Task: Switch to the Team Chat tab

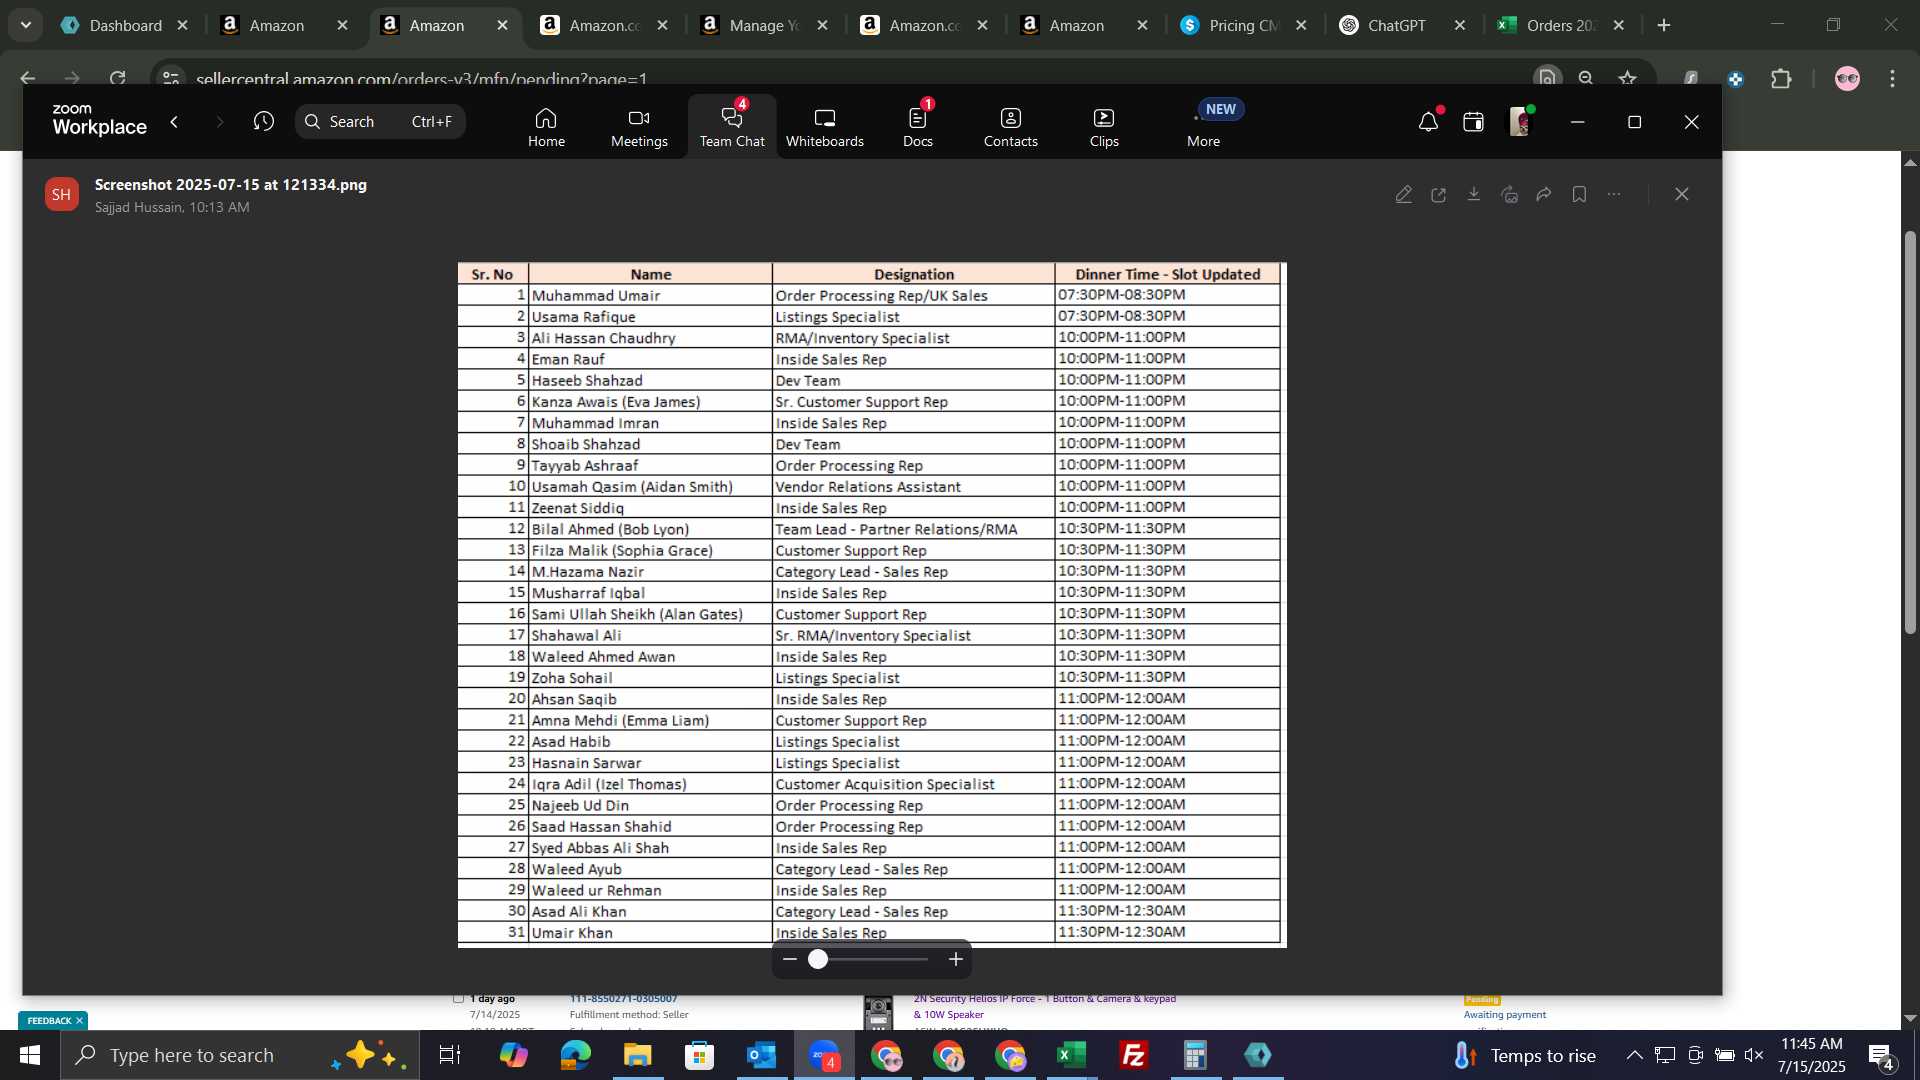Action: 732,127
